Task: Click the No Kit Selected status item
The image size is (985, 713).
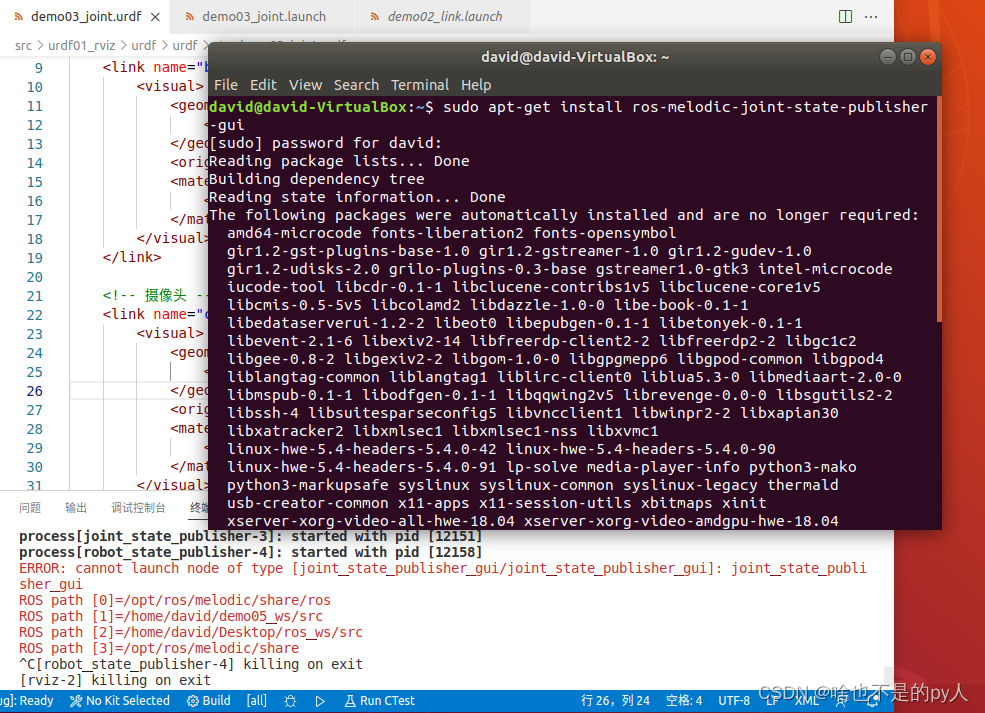Action: [119, 700]
